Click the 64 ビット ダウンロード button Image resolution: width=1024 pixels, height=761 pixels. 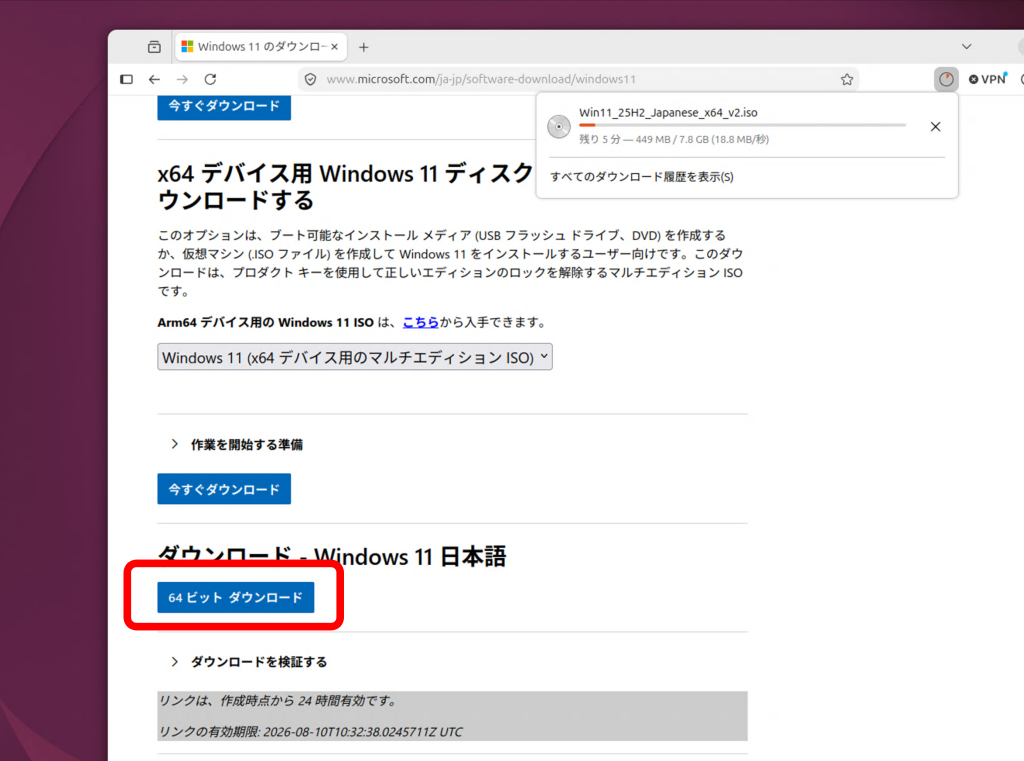[236, 597]
